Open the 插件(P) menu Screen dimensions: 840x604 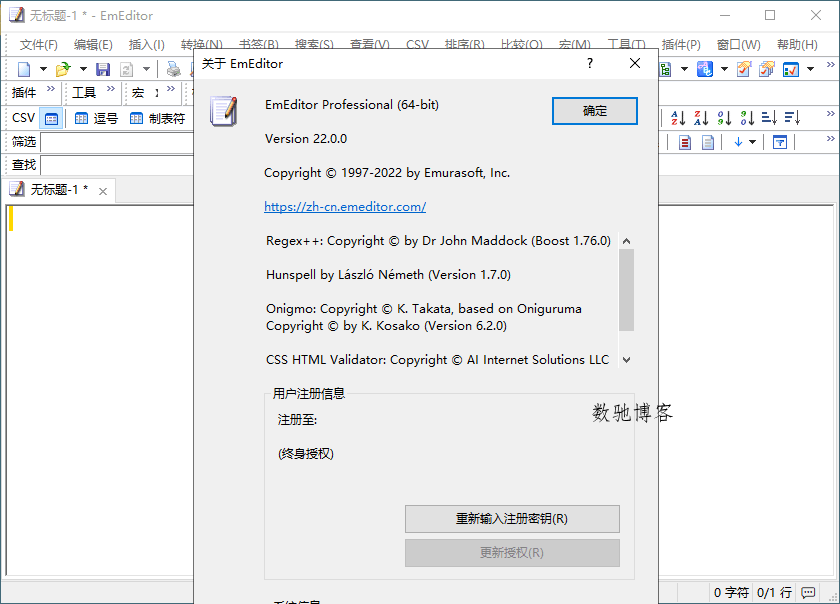681,44
